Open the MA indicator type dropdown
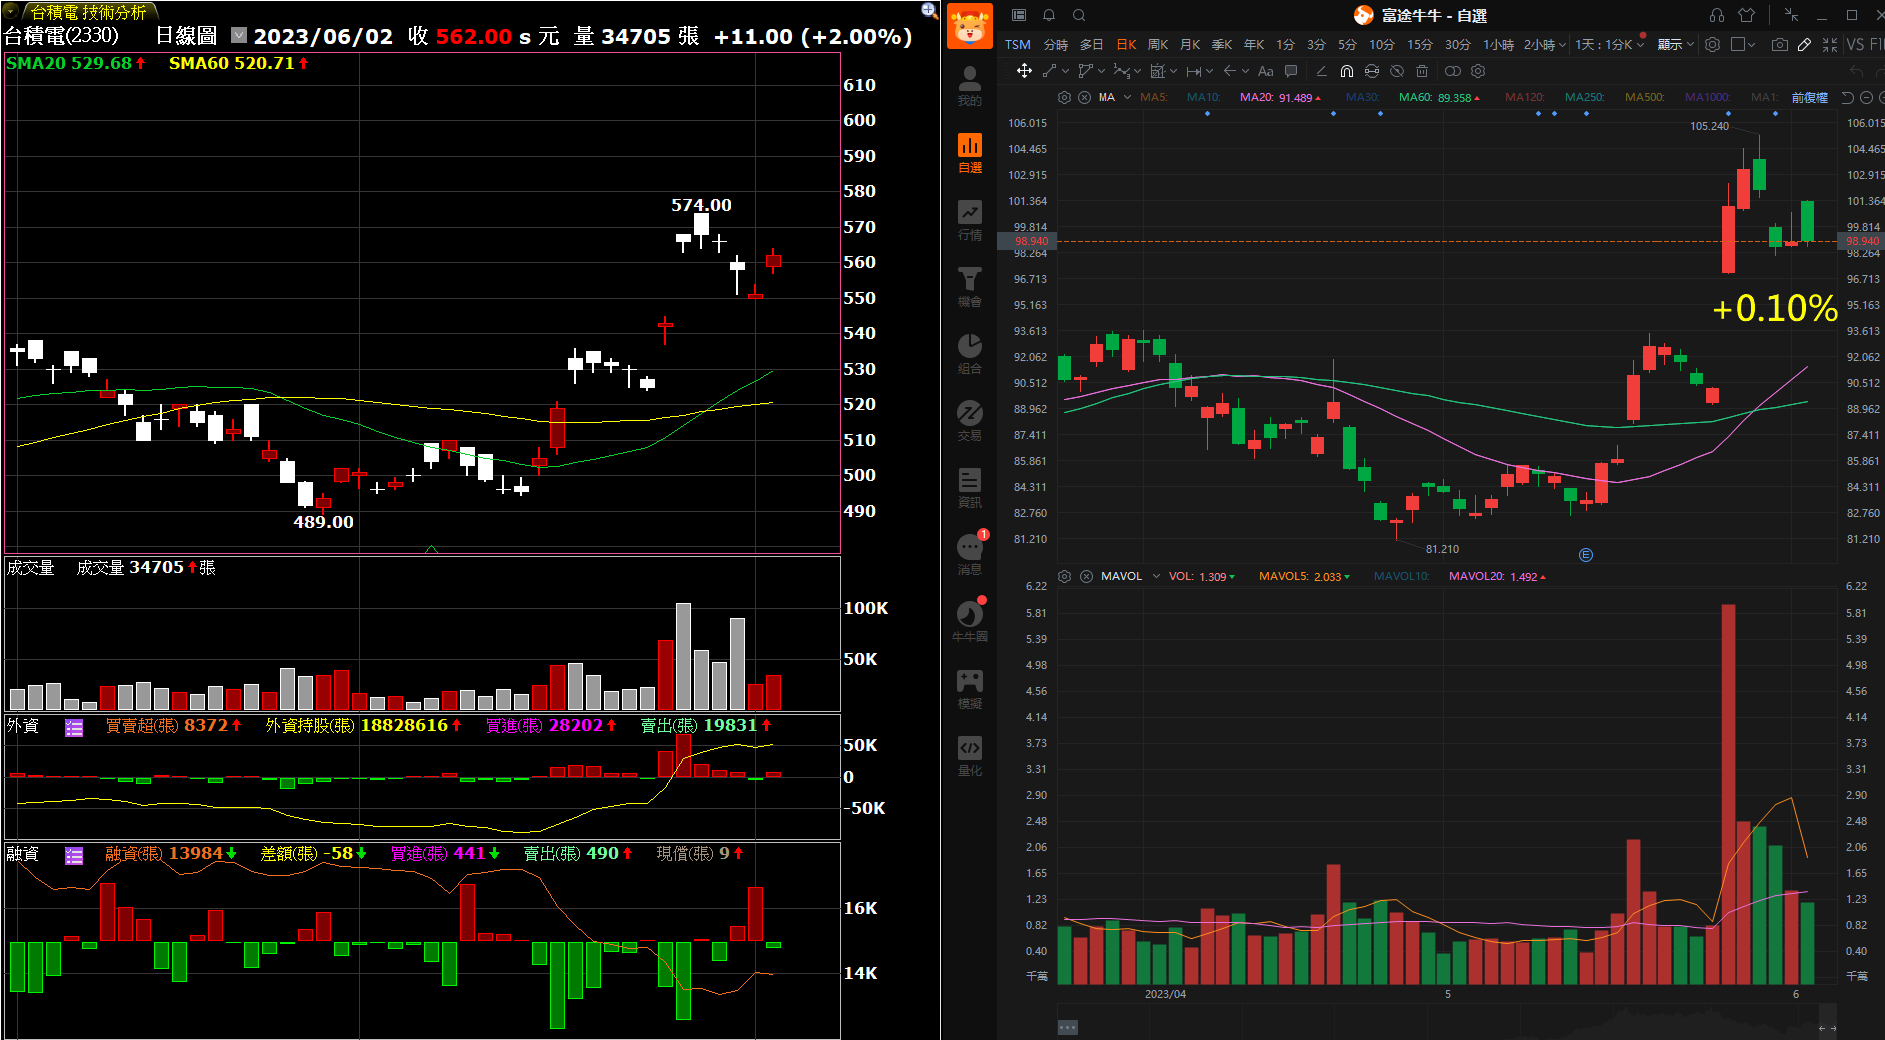Image resolution: width=1885 pixels, height=1040 pixels. click(x=1127, y=97)
